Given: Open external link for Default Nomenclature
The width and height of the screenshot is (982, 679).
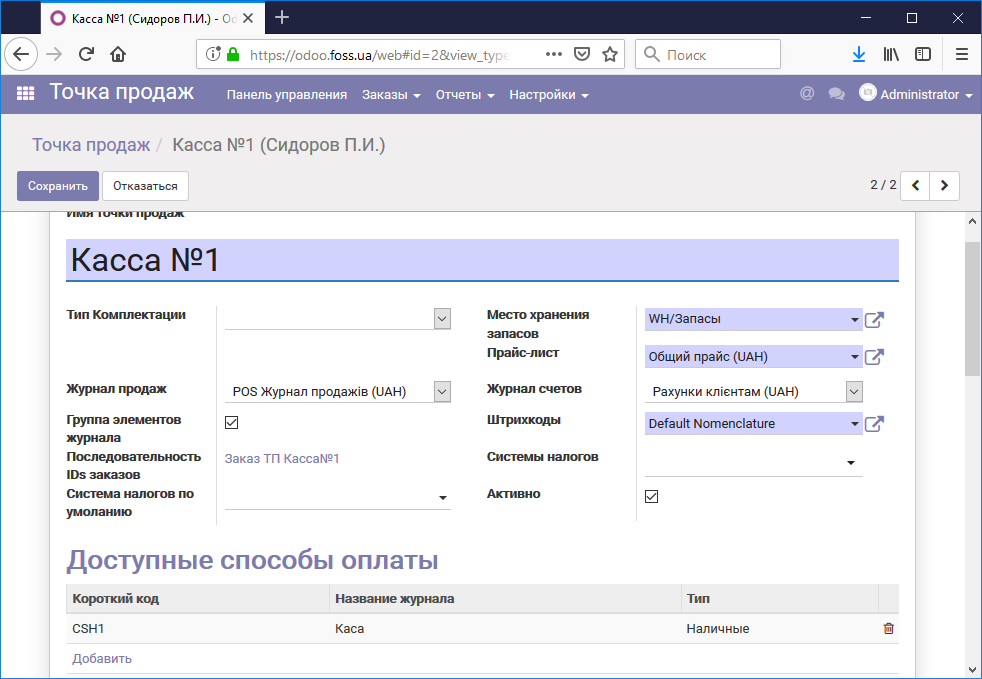Looking at the screenshot, I should pos(874,424).
